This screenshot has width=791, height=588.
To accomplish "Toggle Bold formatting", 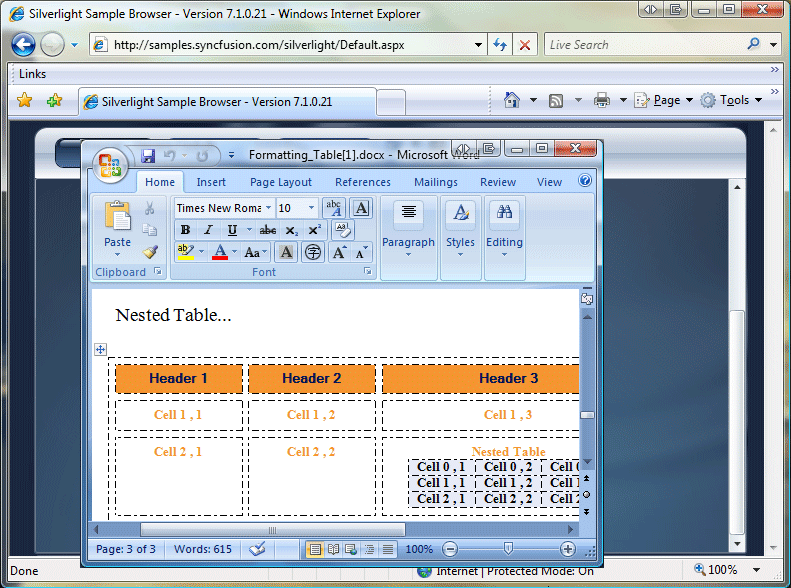I will tap(185, 230).
